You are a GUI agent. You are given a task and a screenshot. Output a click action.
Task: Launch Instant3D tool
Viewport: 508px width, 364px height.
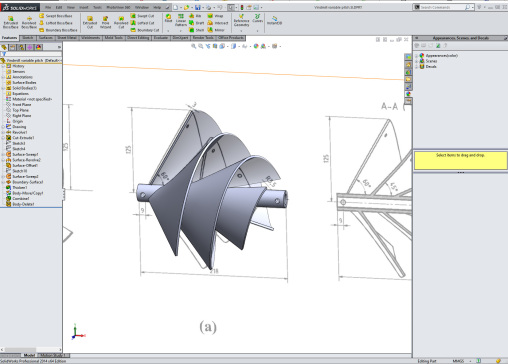274,20
